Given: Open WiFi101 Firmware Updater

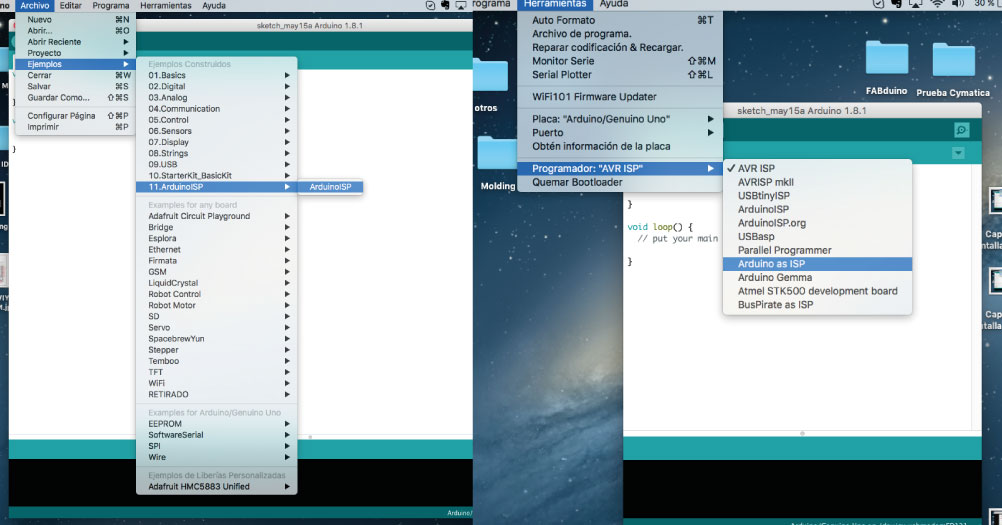Looking at the screenshot, I should [620, 97].
